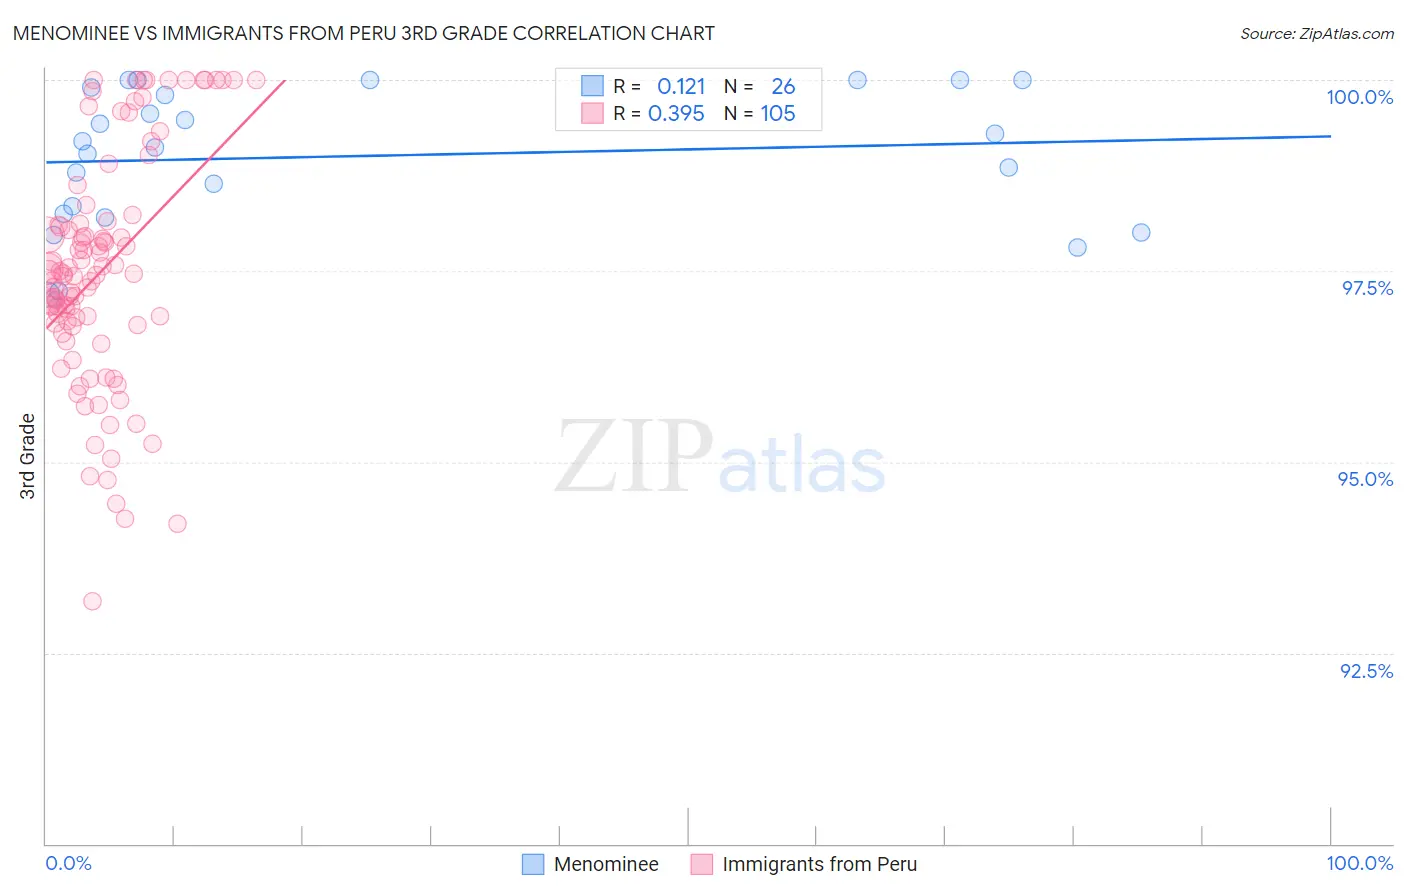Click the 97.5% y-axis label

click(1367, 288)
